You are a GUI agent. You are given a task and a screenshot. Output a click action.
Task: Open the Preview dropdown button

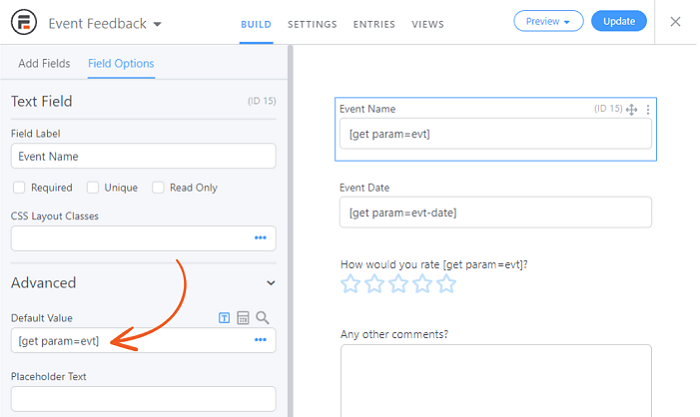pos(548,21)
